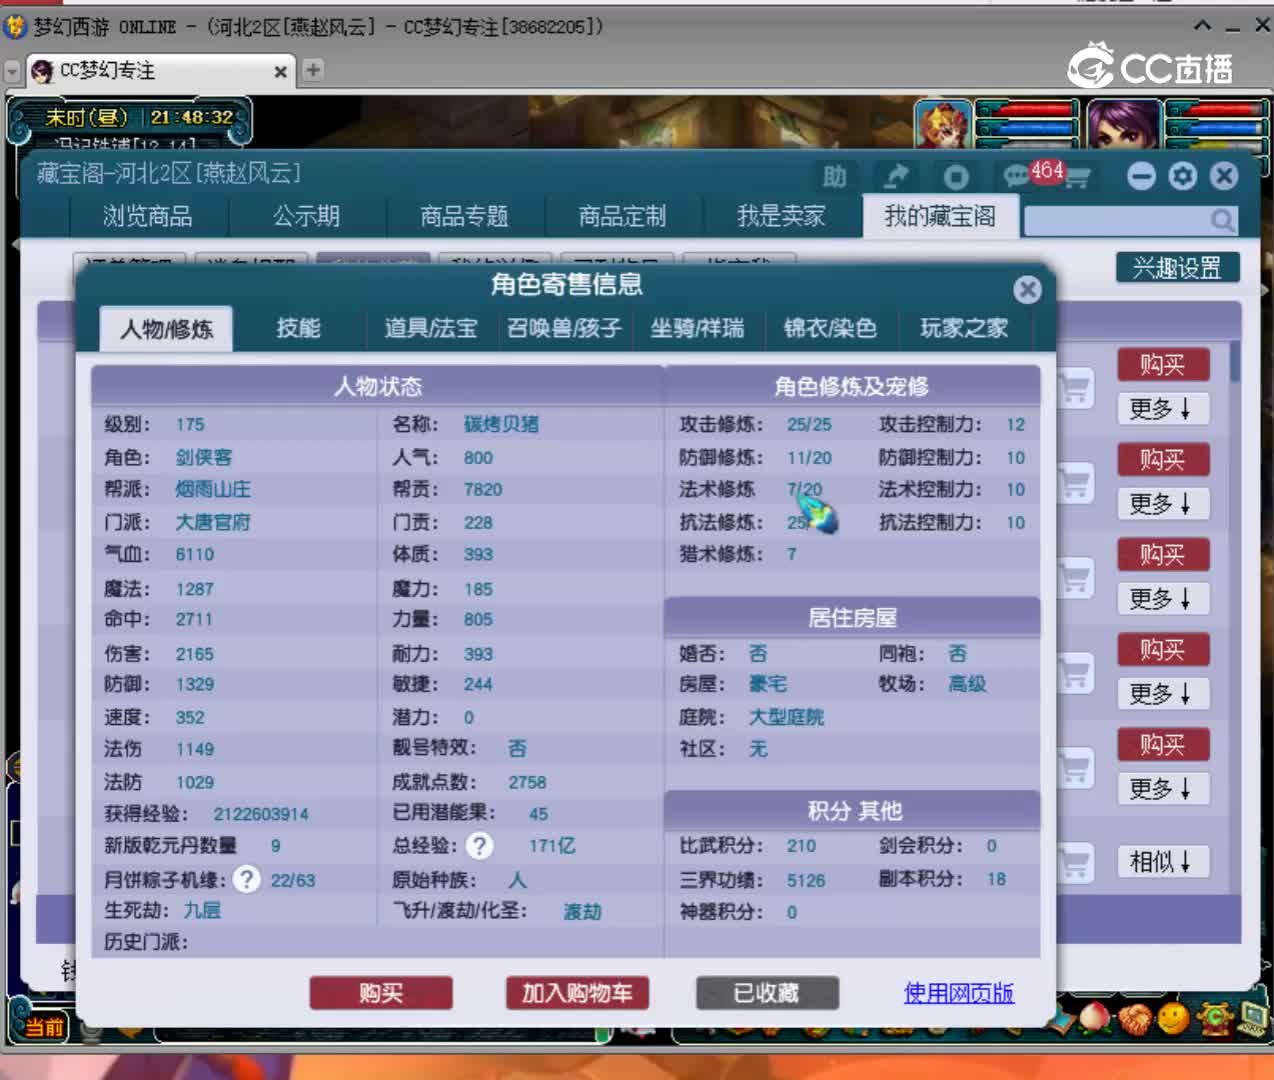The image size is (1274, 1080).
Task: Open the shopping cart in top toolbar
Action: coord(1077,178)
